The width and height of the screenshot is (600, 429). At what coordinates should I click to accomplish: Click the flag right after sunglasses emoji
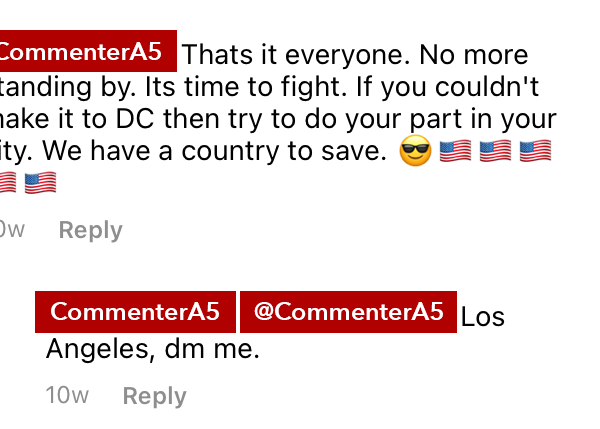tap(455, 151)
